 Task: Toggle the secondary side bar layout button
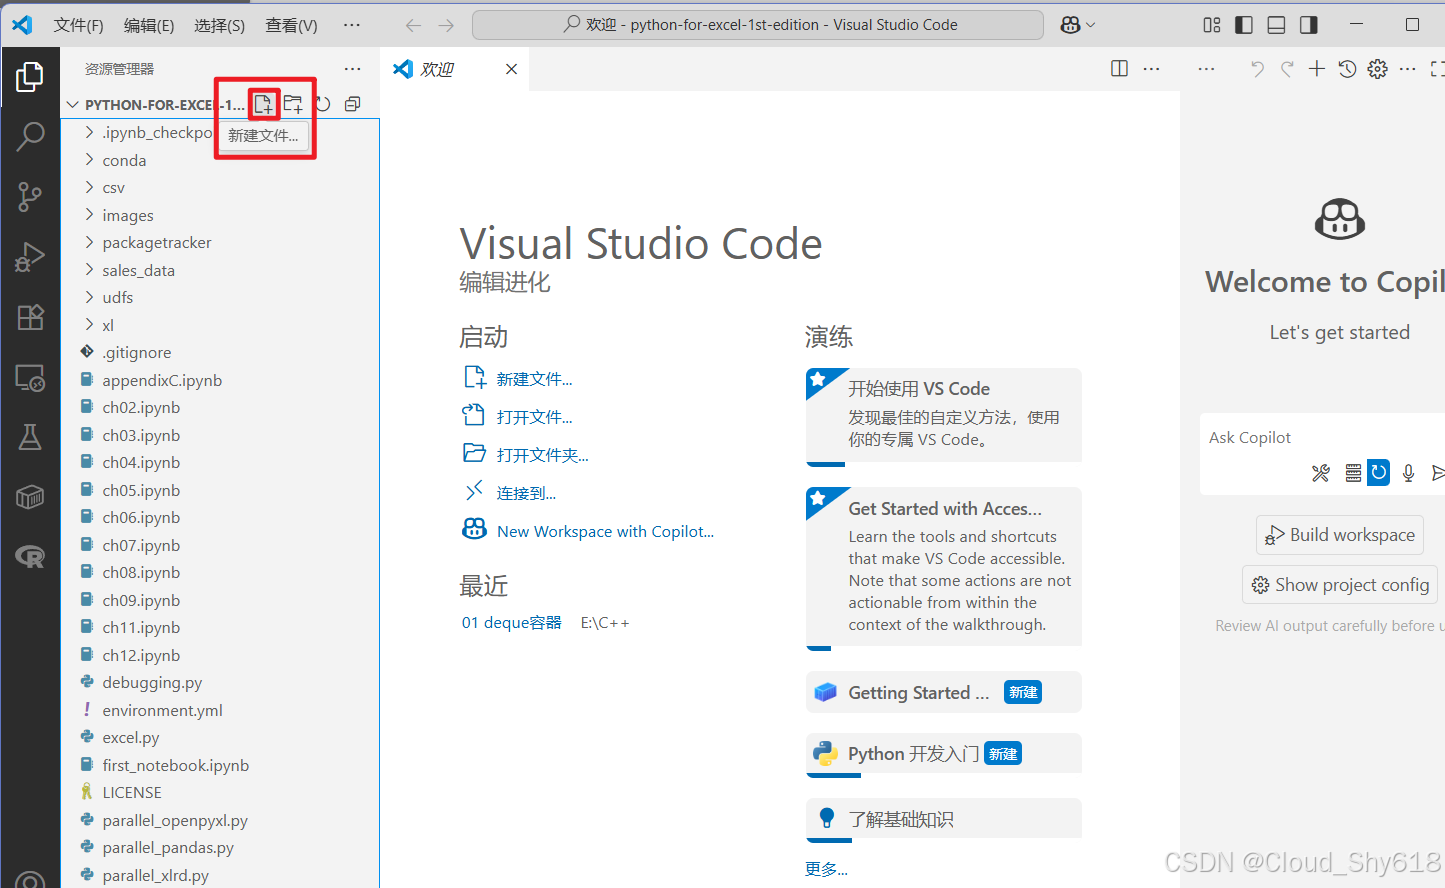coord(1309,25)
